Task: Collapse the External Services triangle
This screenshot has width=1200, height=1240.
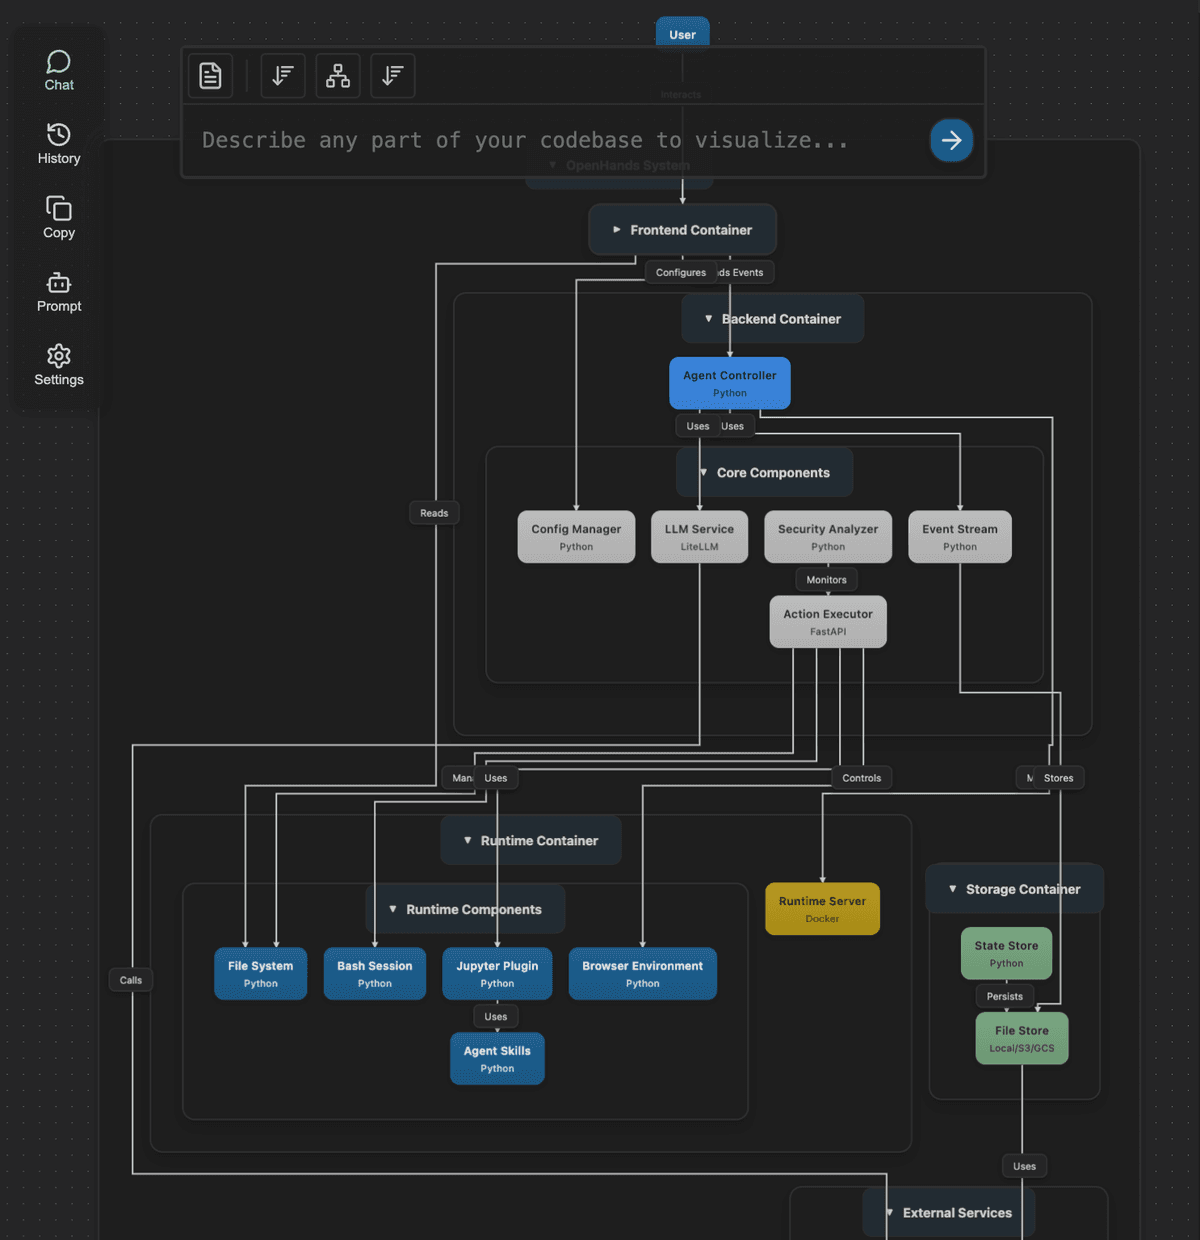Action: coord(889,1213)
